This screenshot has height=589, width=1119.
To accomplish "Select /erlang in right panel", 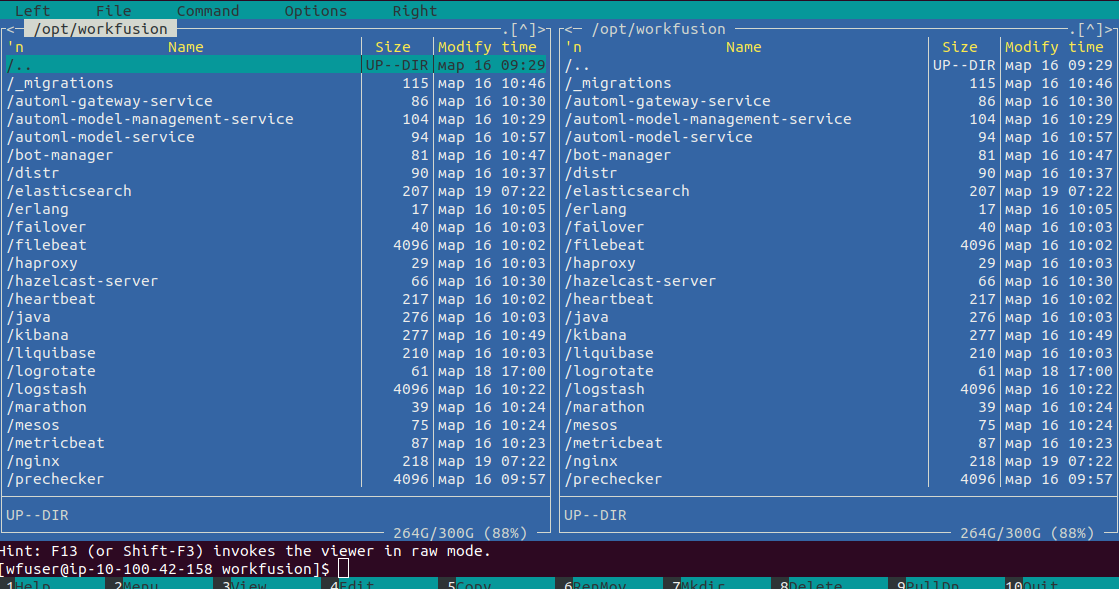I will (x=839, y=209).
